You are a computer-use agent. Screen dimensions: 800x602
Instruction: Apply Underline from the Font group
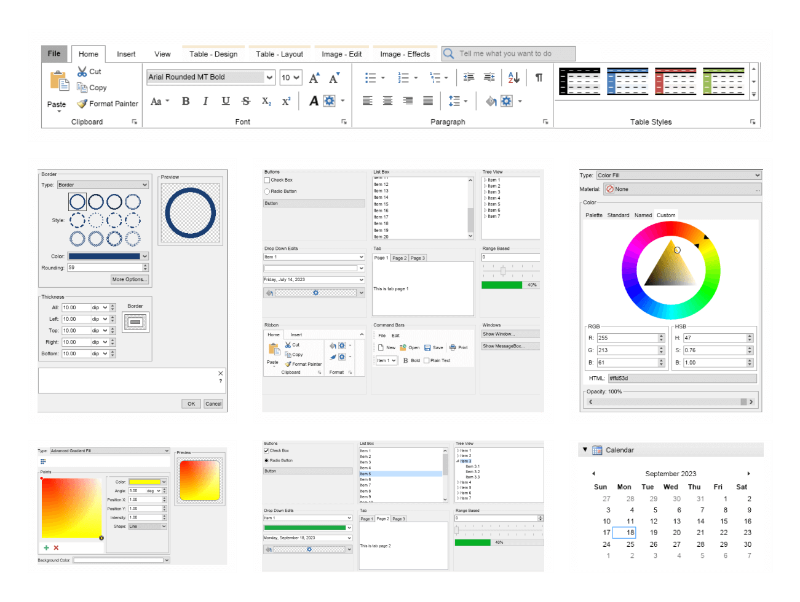pyautogui.click(x=226, y=101)
